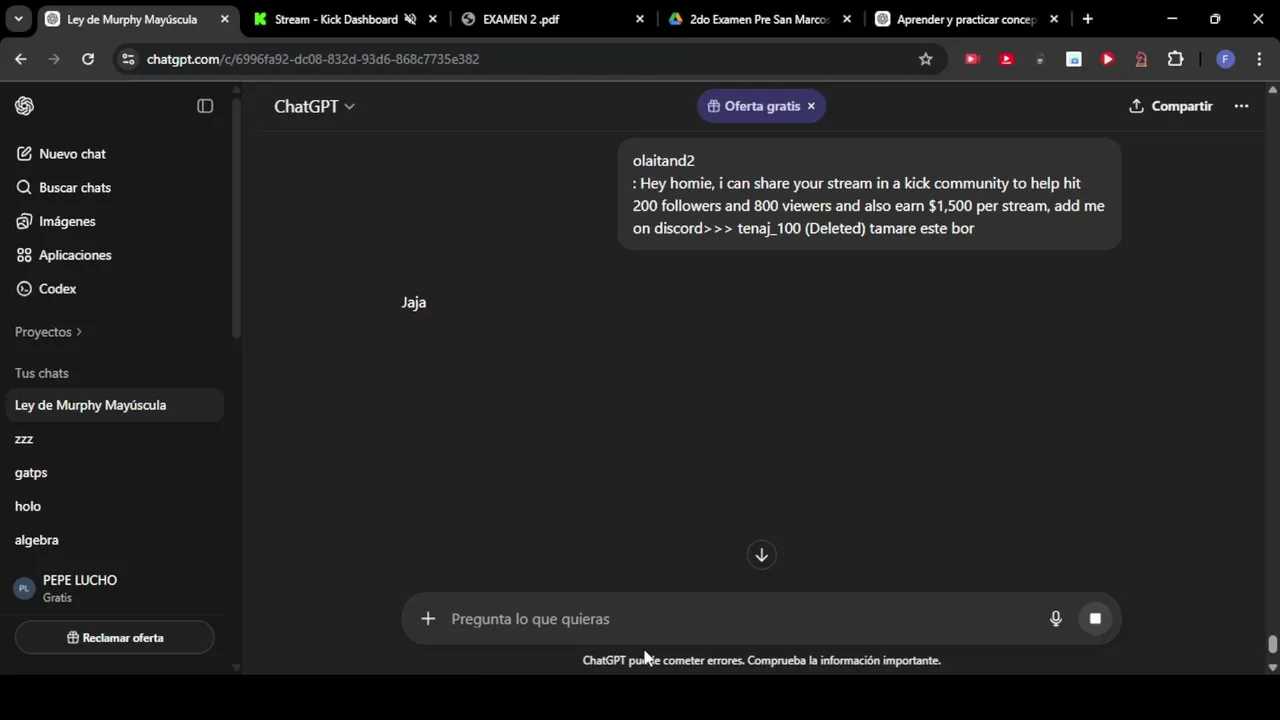
Task: Open the Chrome profile avatar F
Action: (x=1225, y=59)
